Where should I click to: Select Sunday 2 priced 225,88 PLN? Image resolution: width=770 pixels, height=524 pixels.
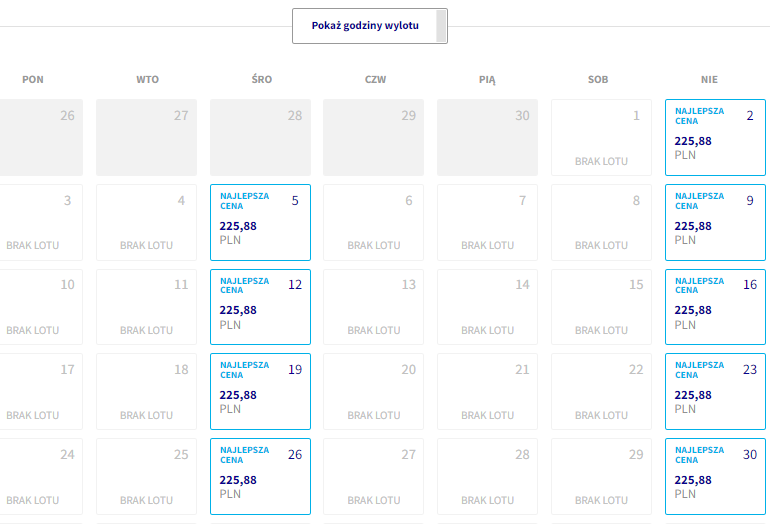tap(715, 138)
